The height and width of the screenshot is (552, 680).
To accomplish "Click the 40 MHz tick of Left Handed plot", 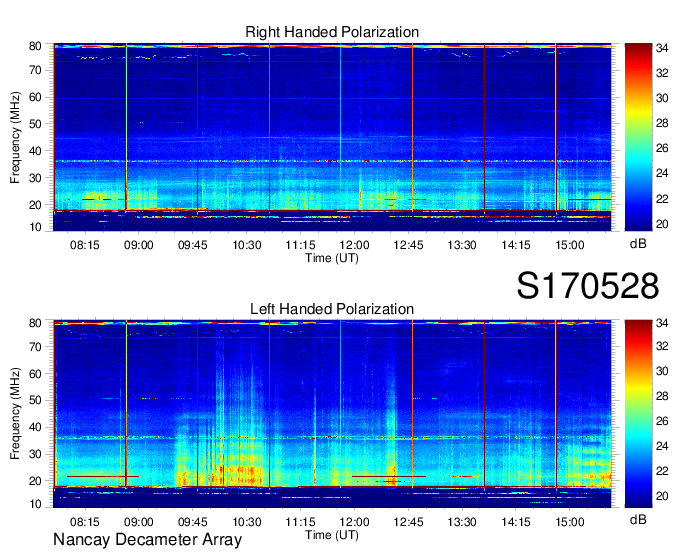I will pos(35,427).
